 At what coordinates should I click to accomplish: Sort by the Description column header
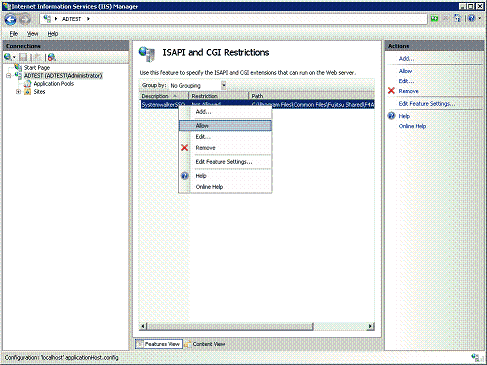[x=164, y=96]
